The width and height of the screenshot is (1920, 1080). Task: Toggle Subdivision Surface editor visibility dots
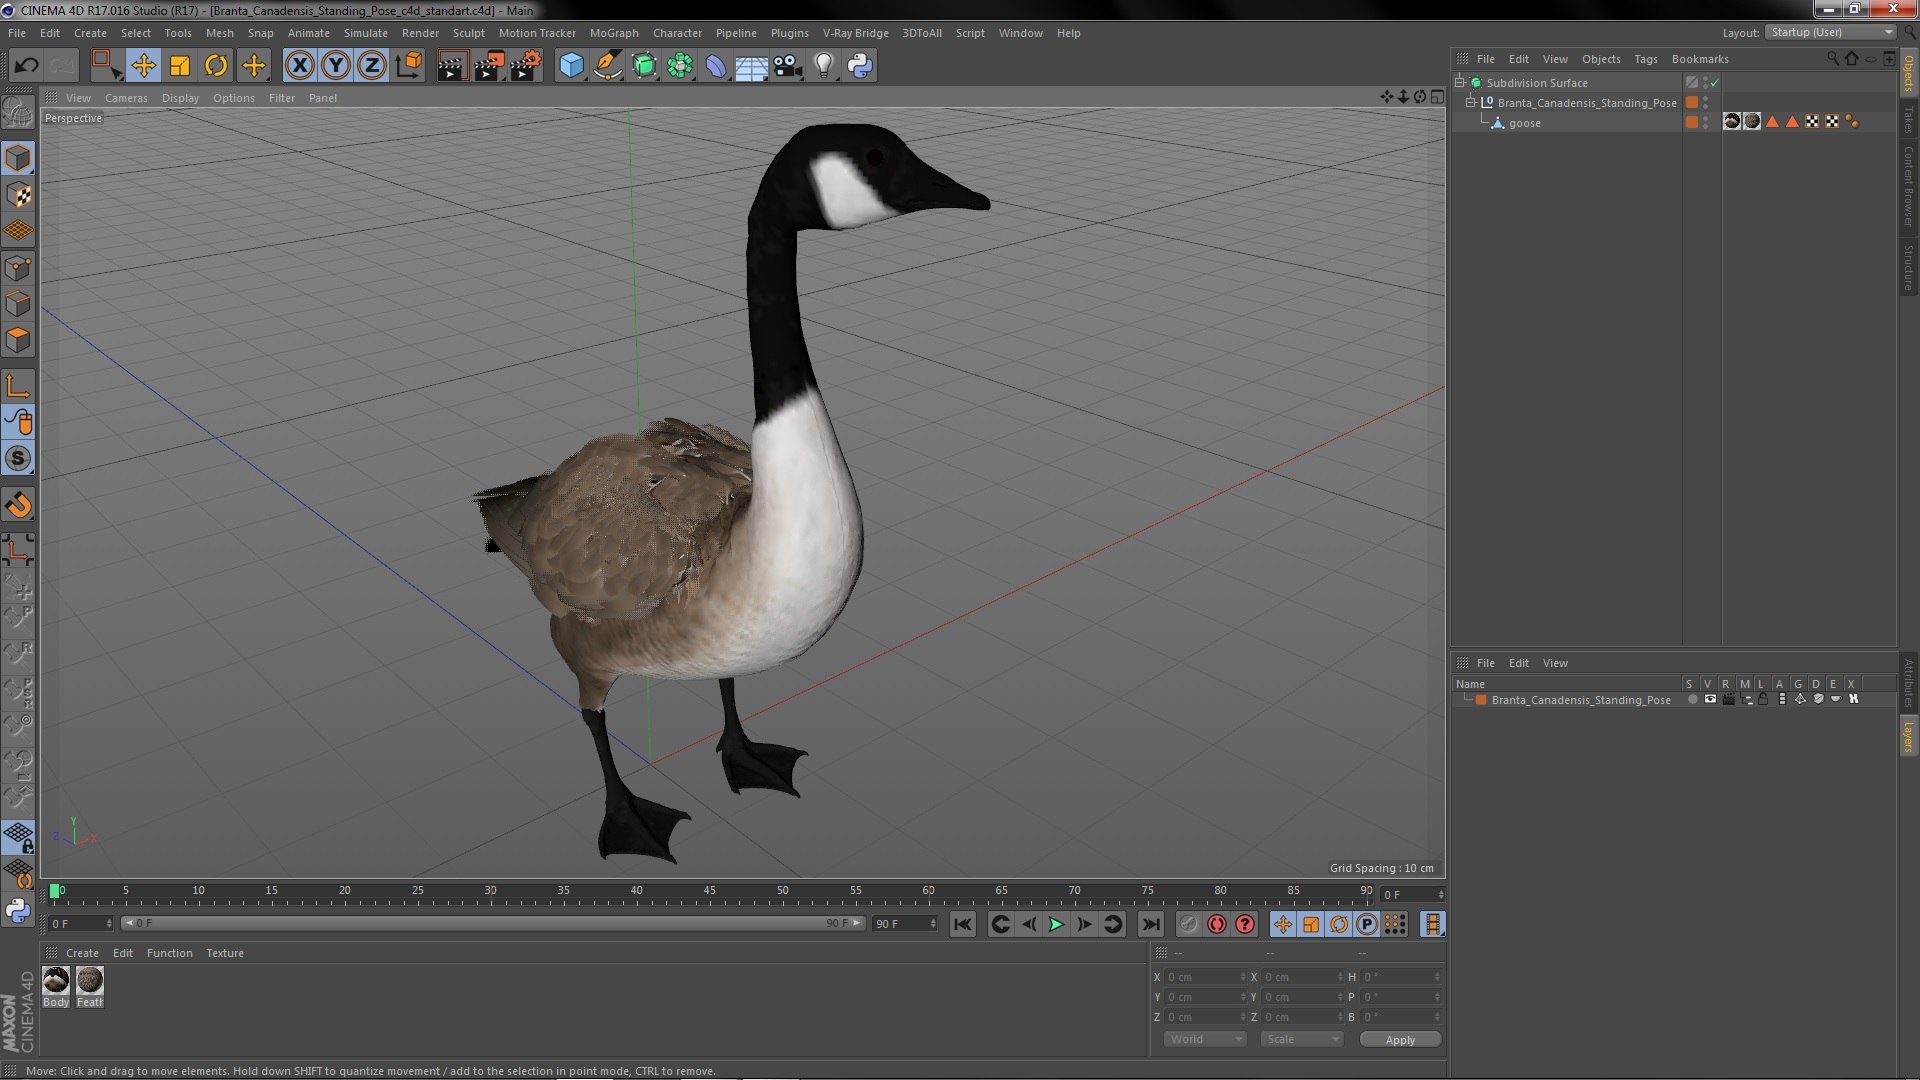(x=1705, y=83)
